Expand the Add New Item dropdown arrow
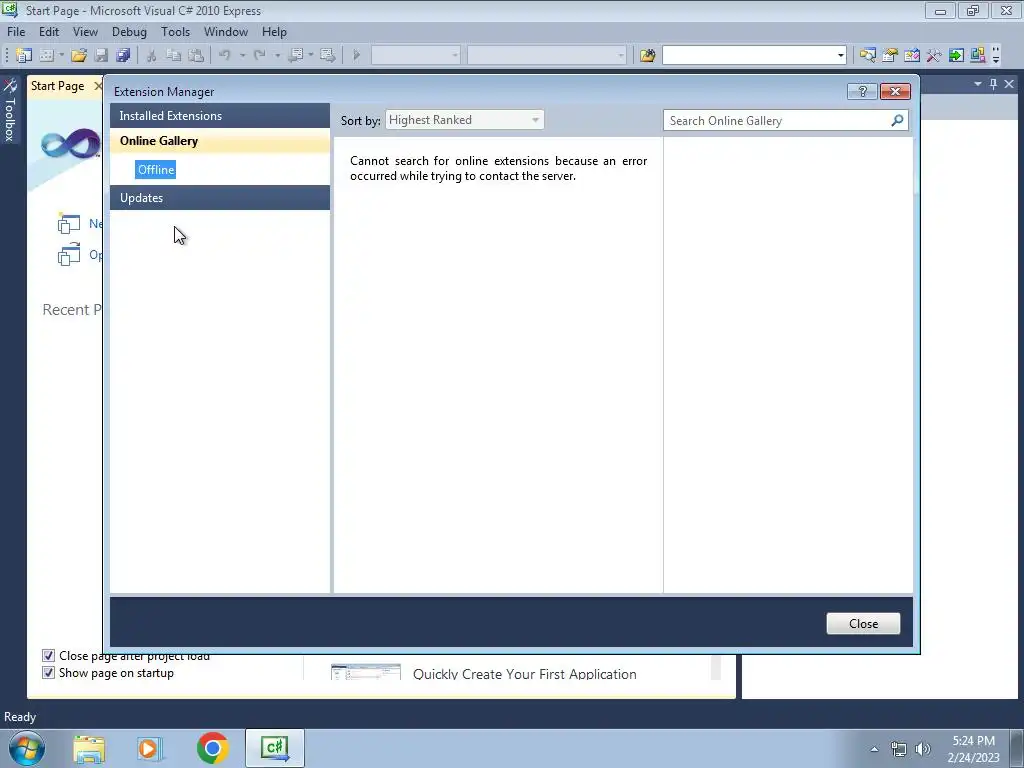This screenshot has width=1024, height=768. pos(61,56)
